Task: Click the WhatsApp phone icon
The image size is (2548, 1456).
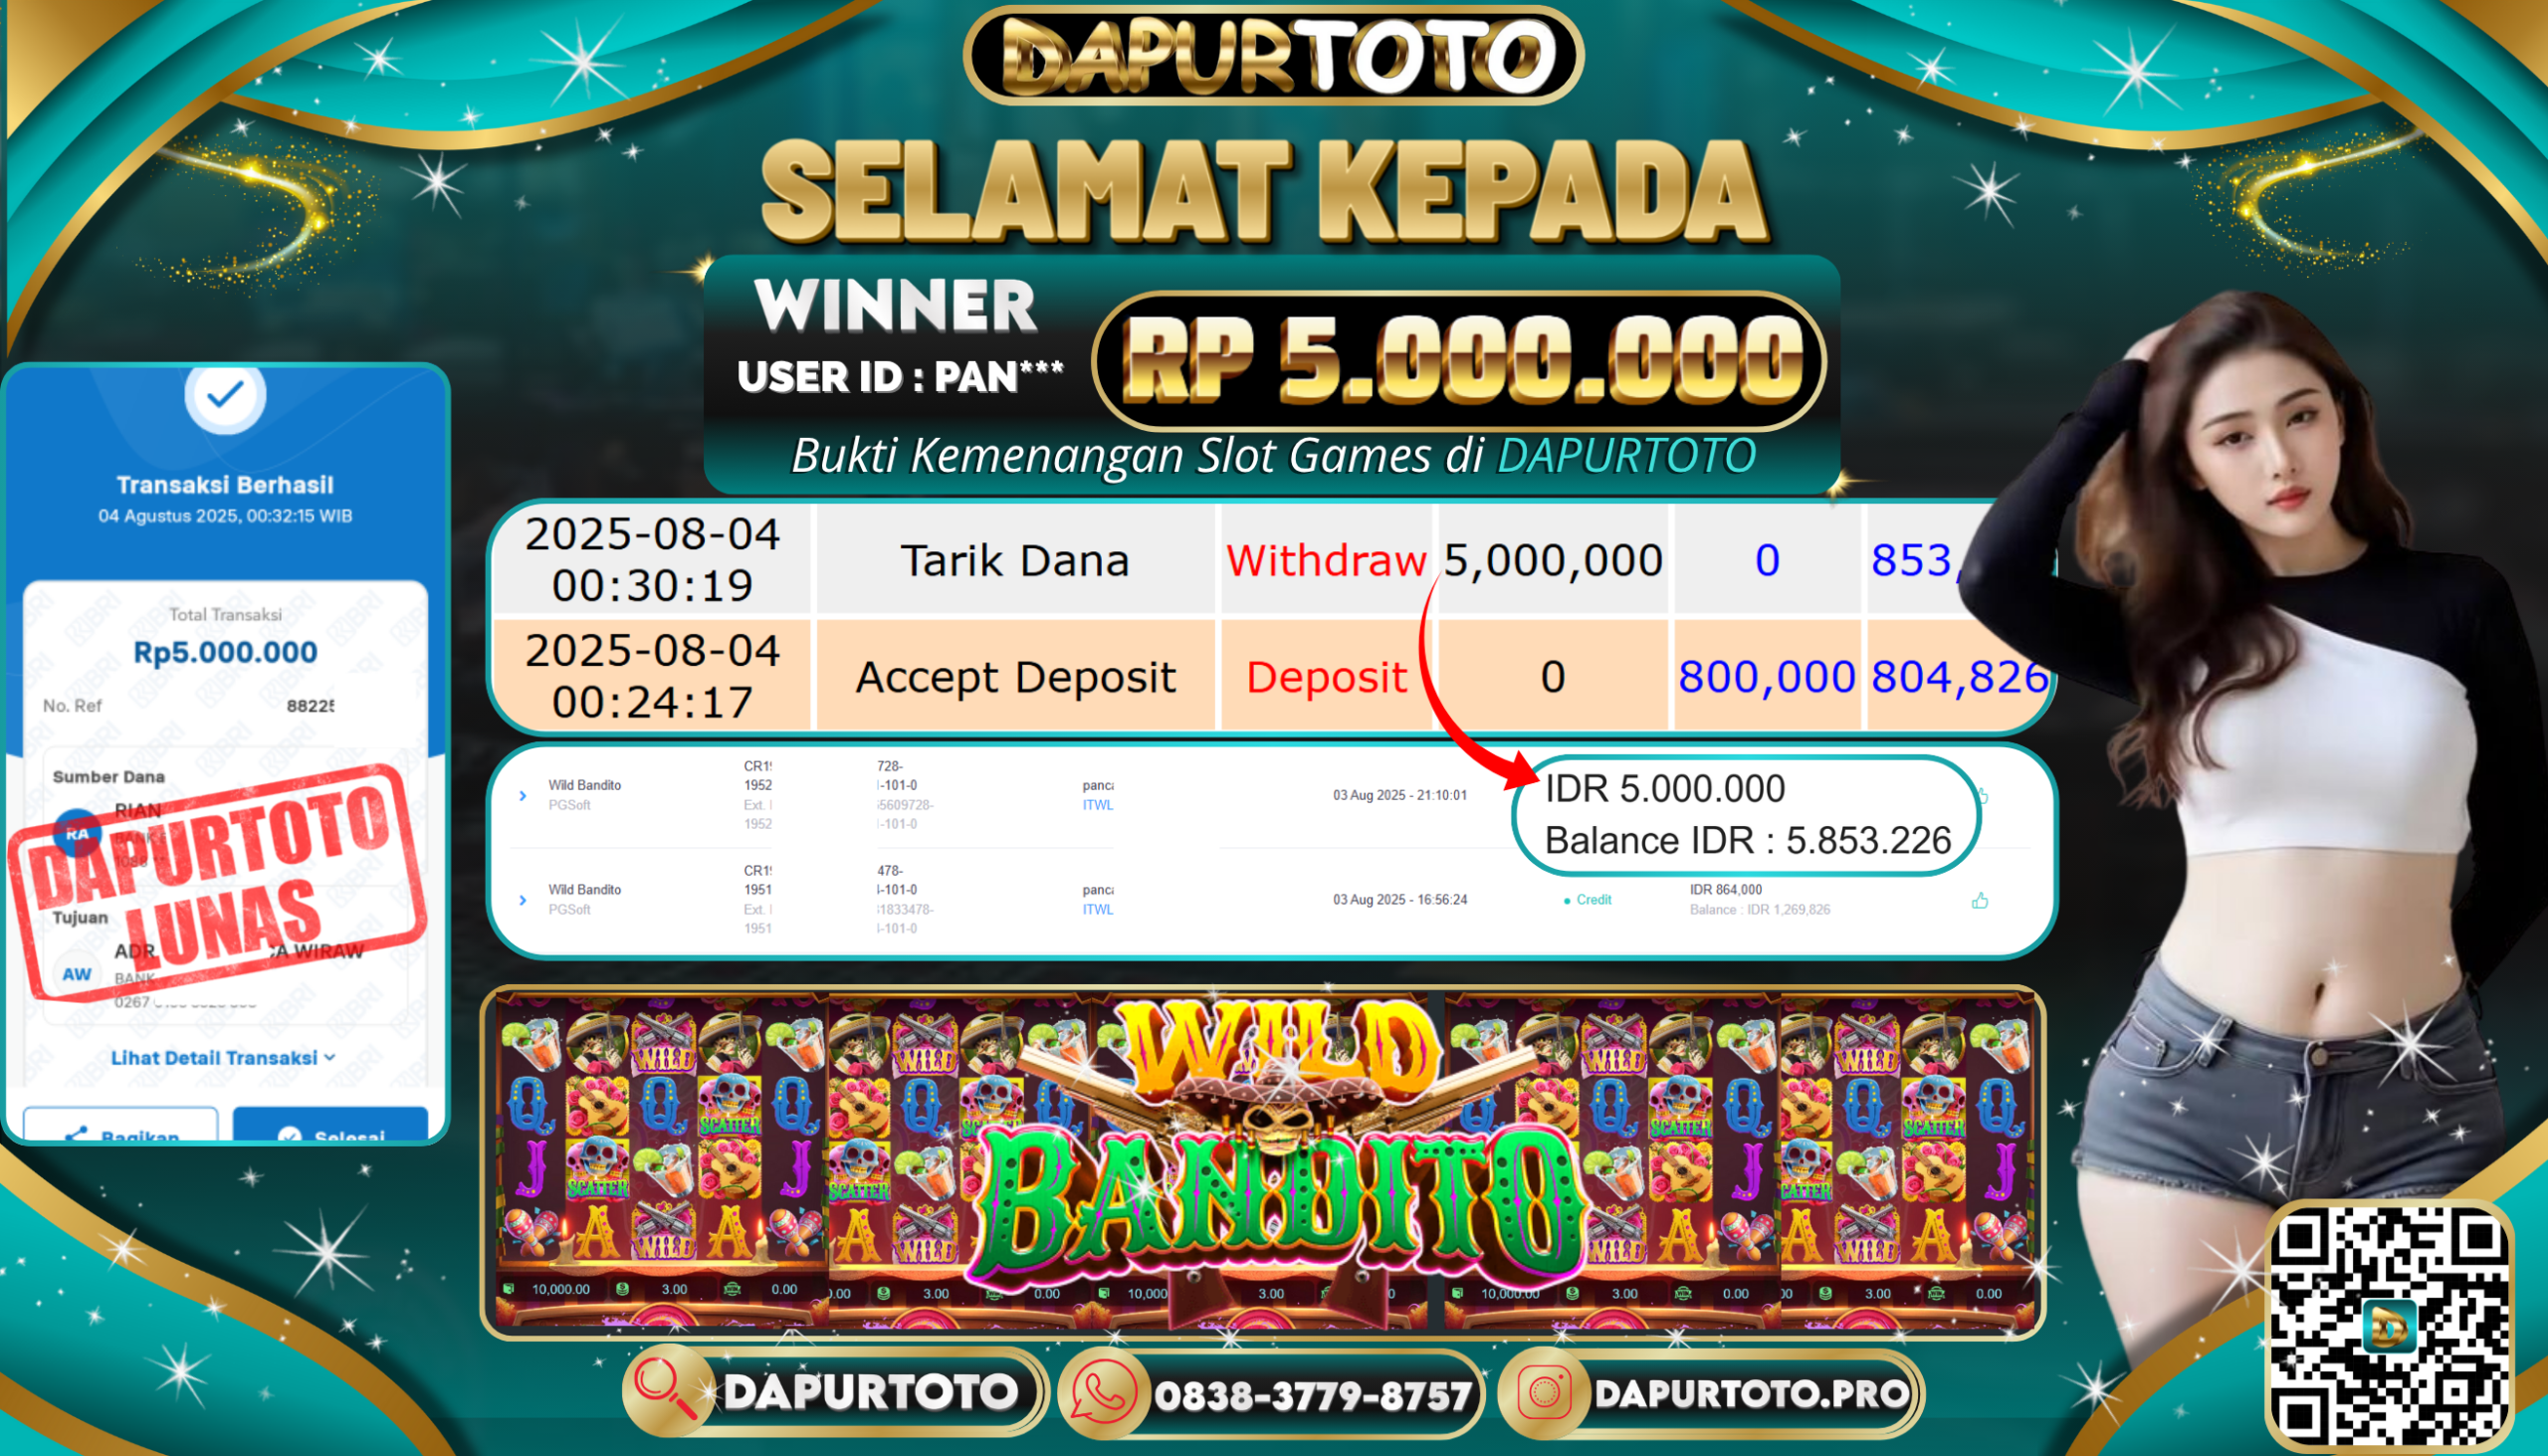Action: point(1104,1394)
